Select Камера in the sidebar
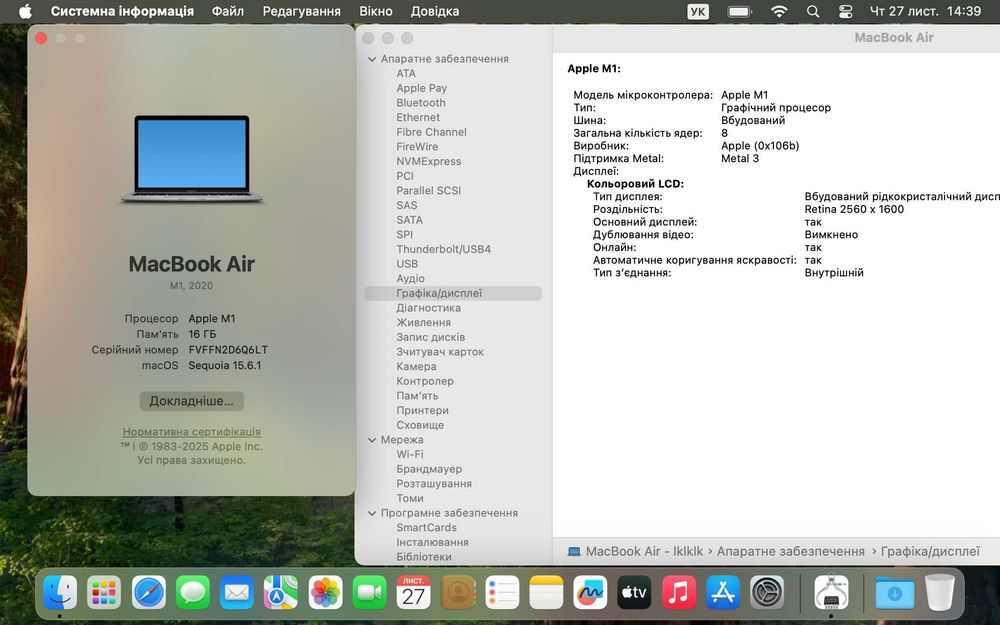This screenshot has width=1000, height=625. point(416,367)
